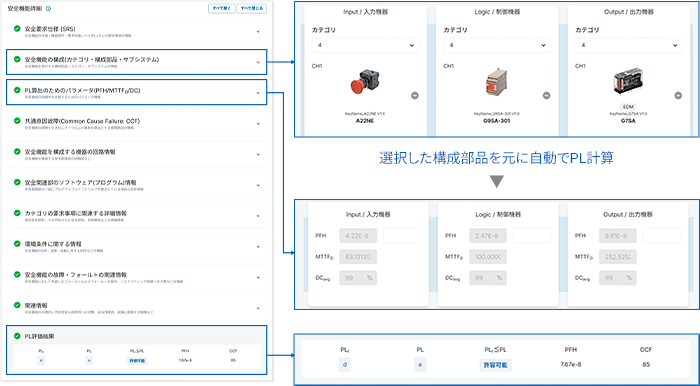
Task: Open カテゴリ dropdown under Input / 入力機器
Action: point(365,45)
